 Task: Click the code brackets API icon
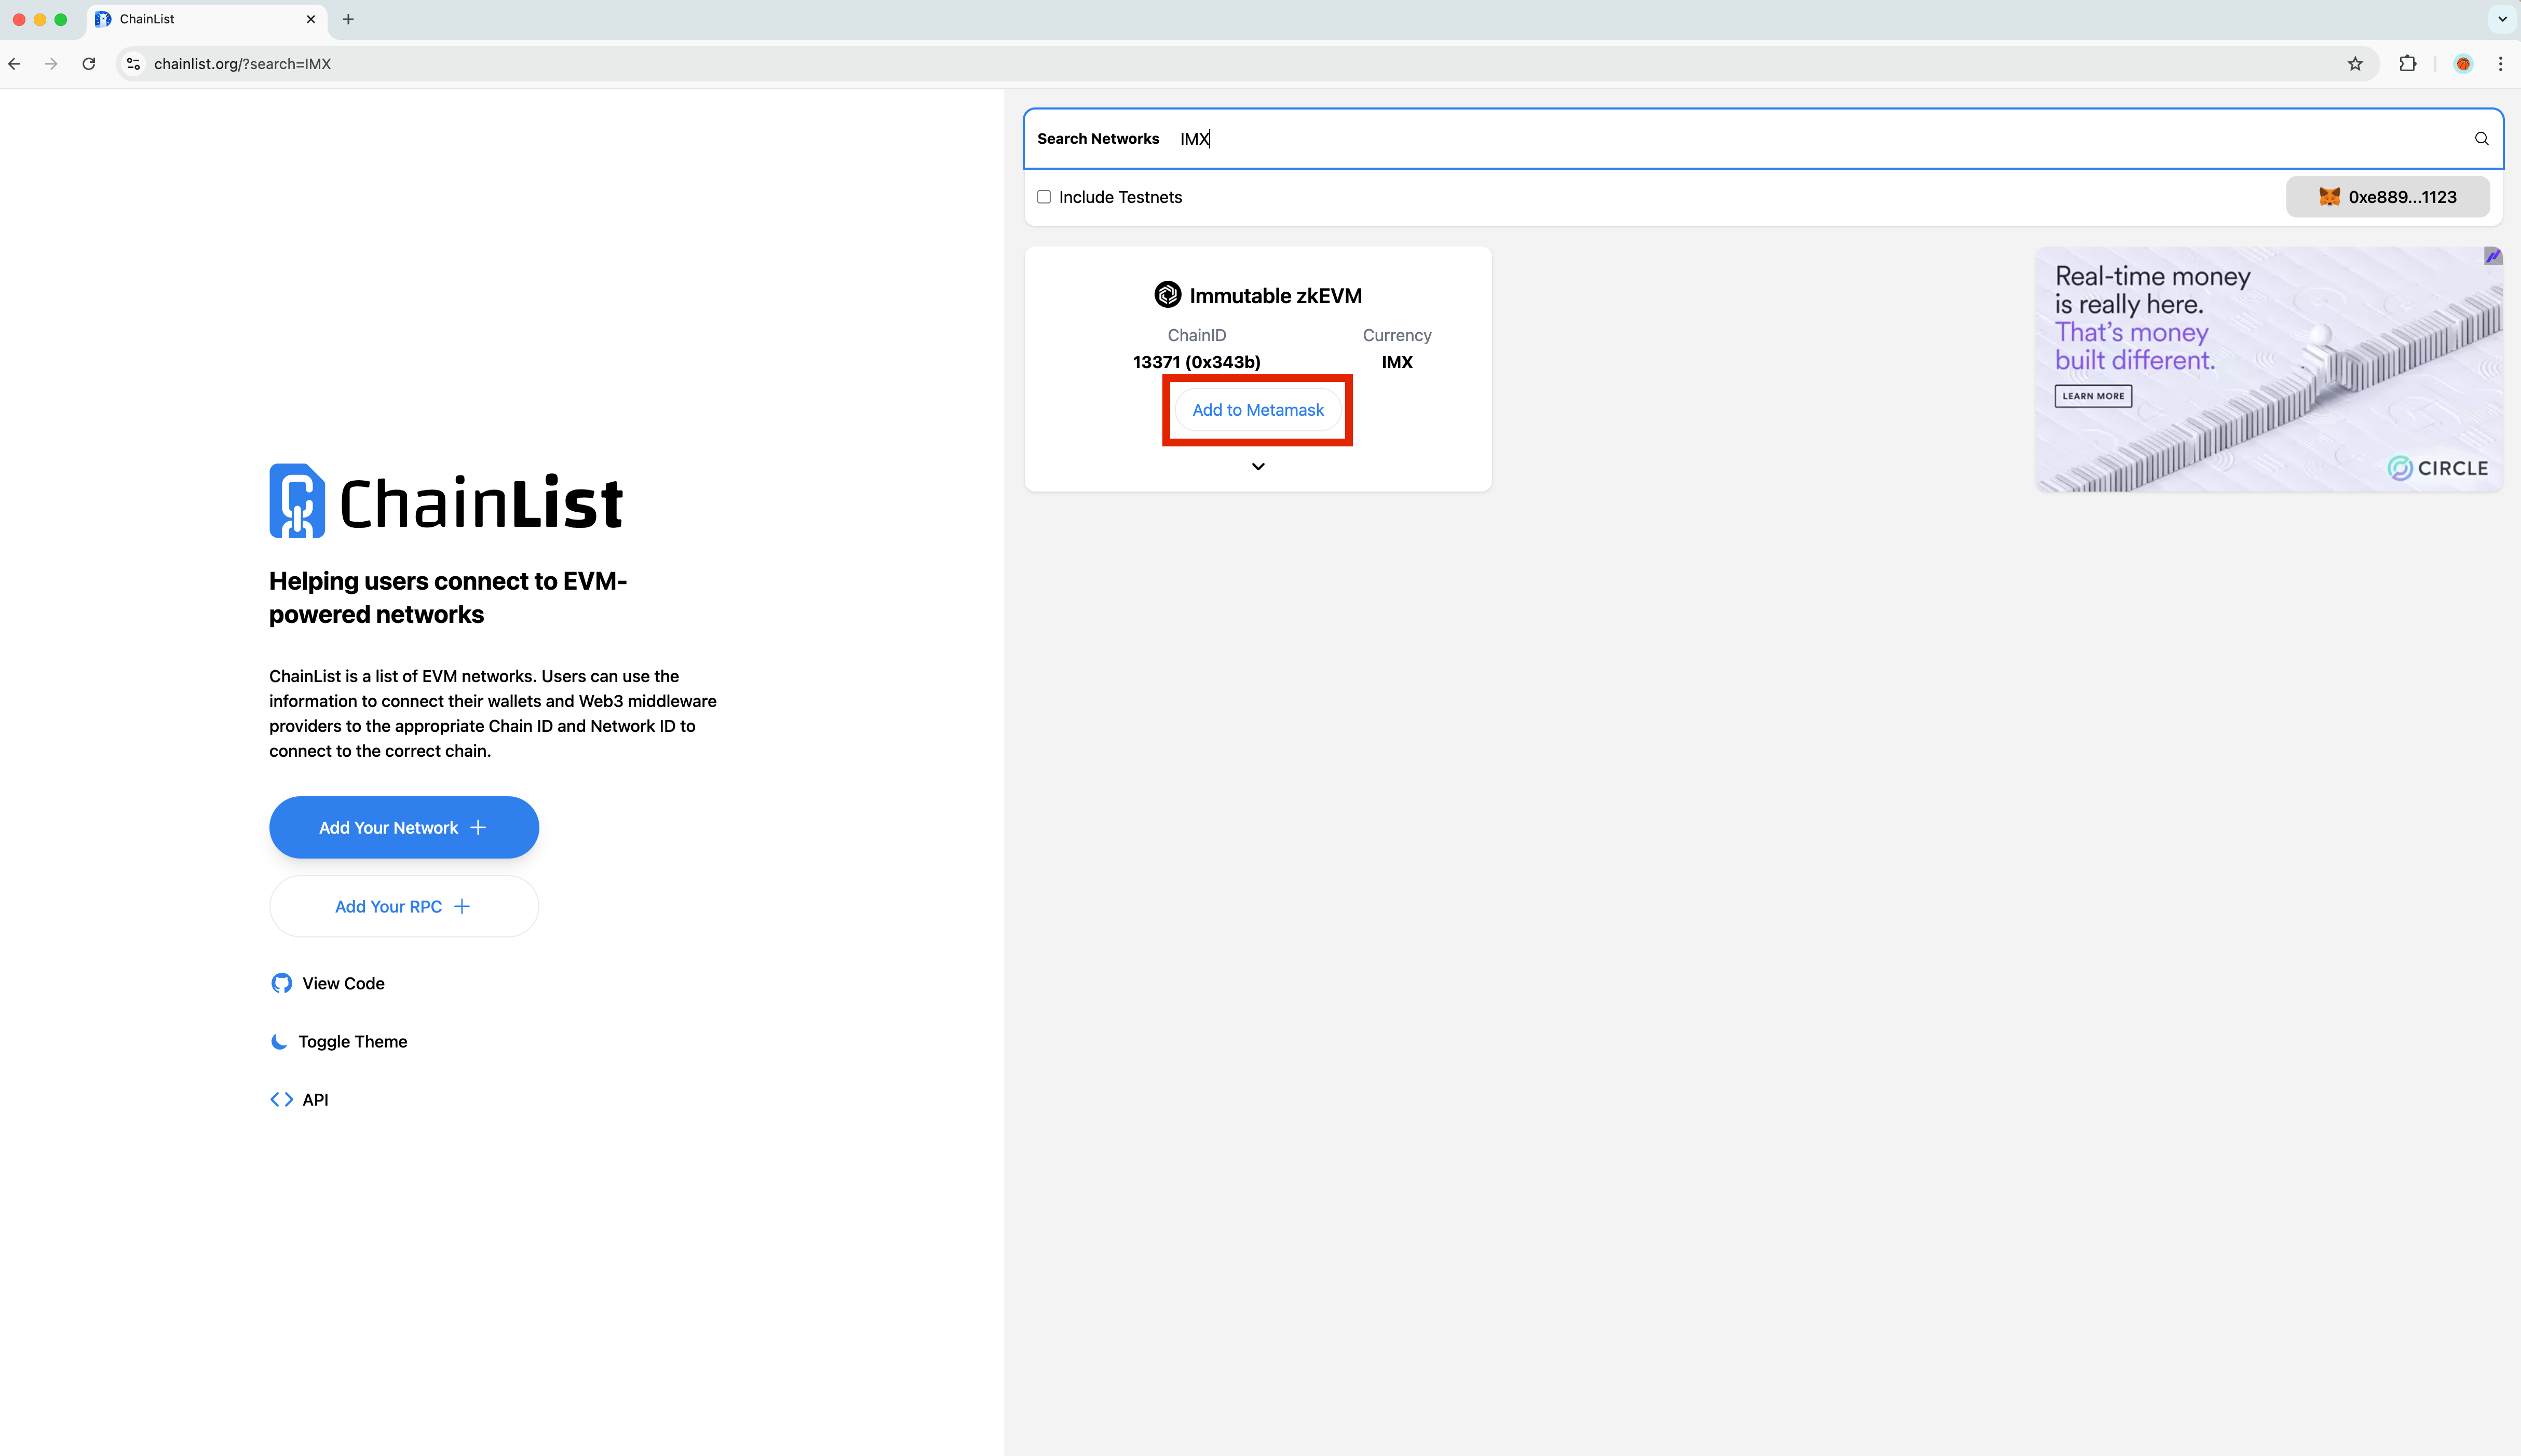click(x=282, y=1099)
